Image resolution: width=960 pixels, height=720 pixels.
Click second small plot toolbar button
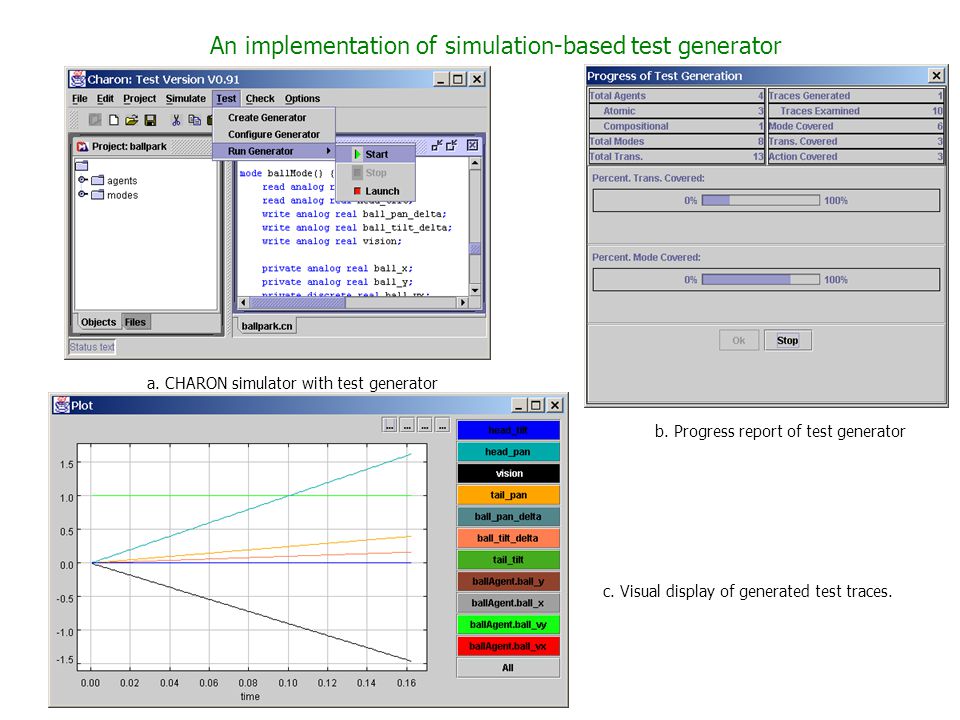point(407,425)
